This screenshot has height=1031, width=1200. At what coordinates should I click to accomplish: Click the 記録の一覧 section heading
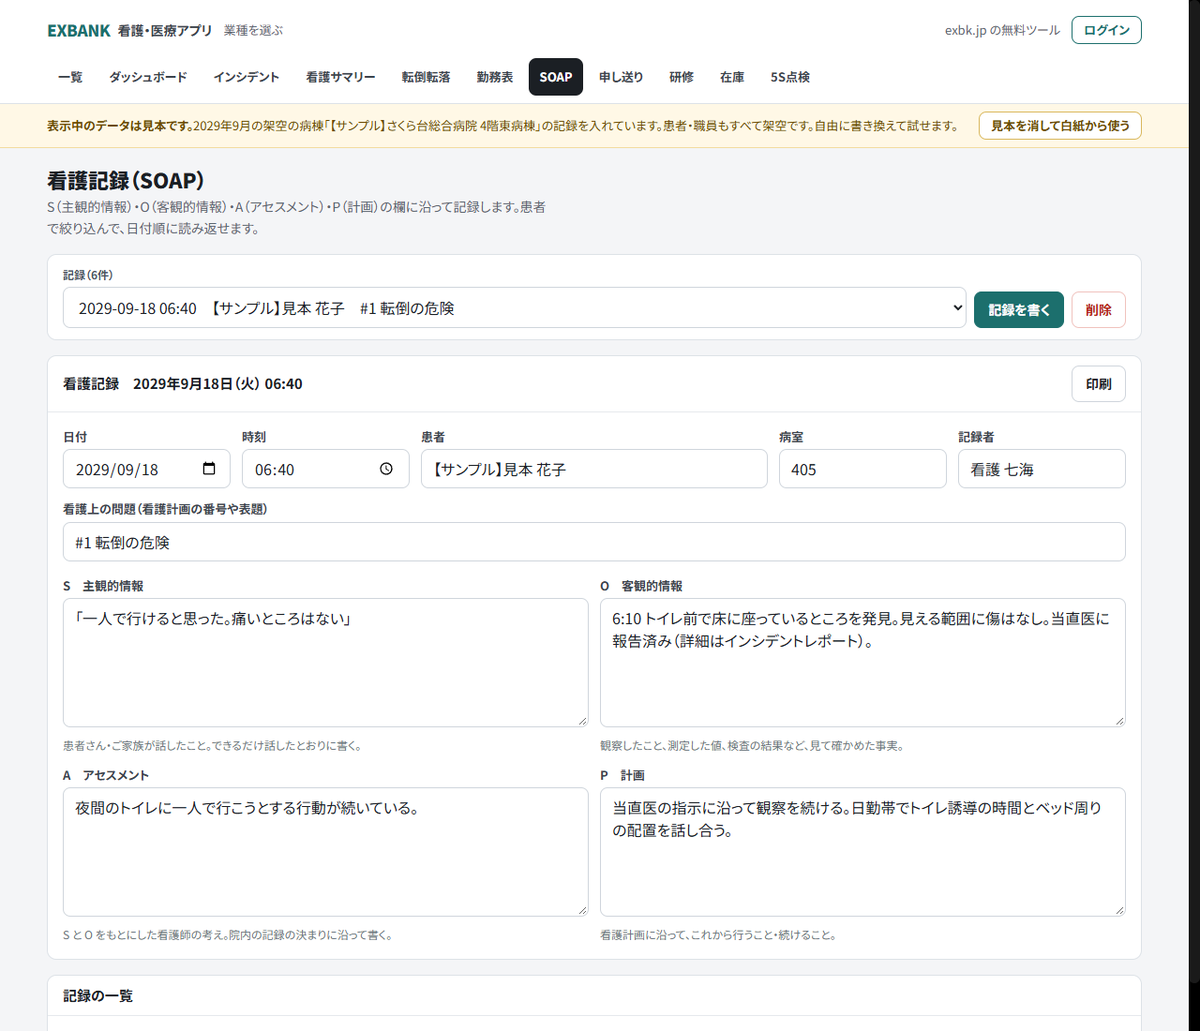point(98,996)
